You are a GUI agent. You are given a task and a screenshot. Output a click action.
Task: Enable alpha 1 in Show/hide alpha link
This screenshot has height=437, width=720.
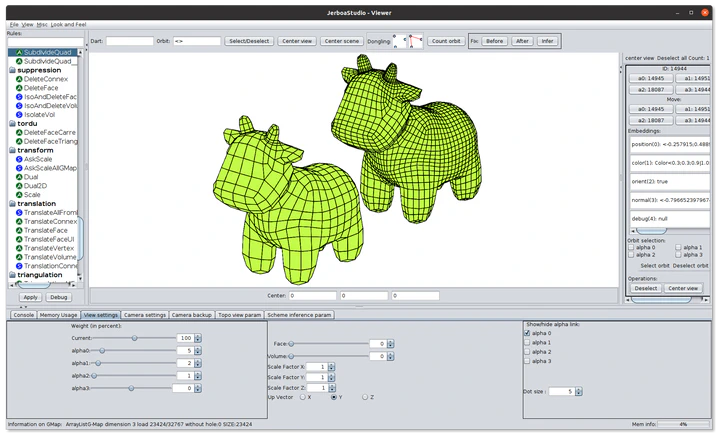527,342
